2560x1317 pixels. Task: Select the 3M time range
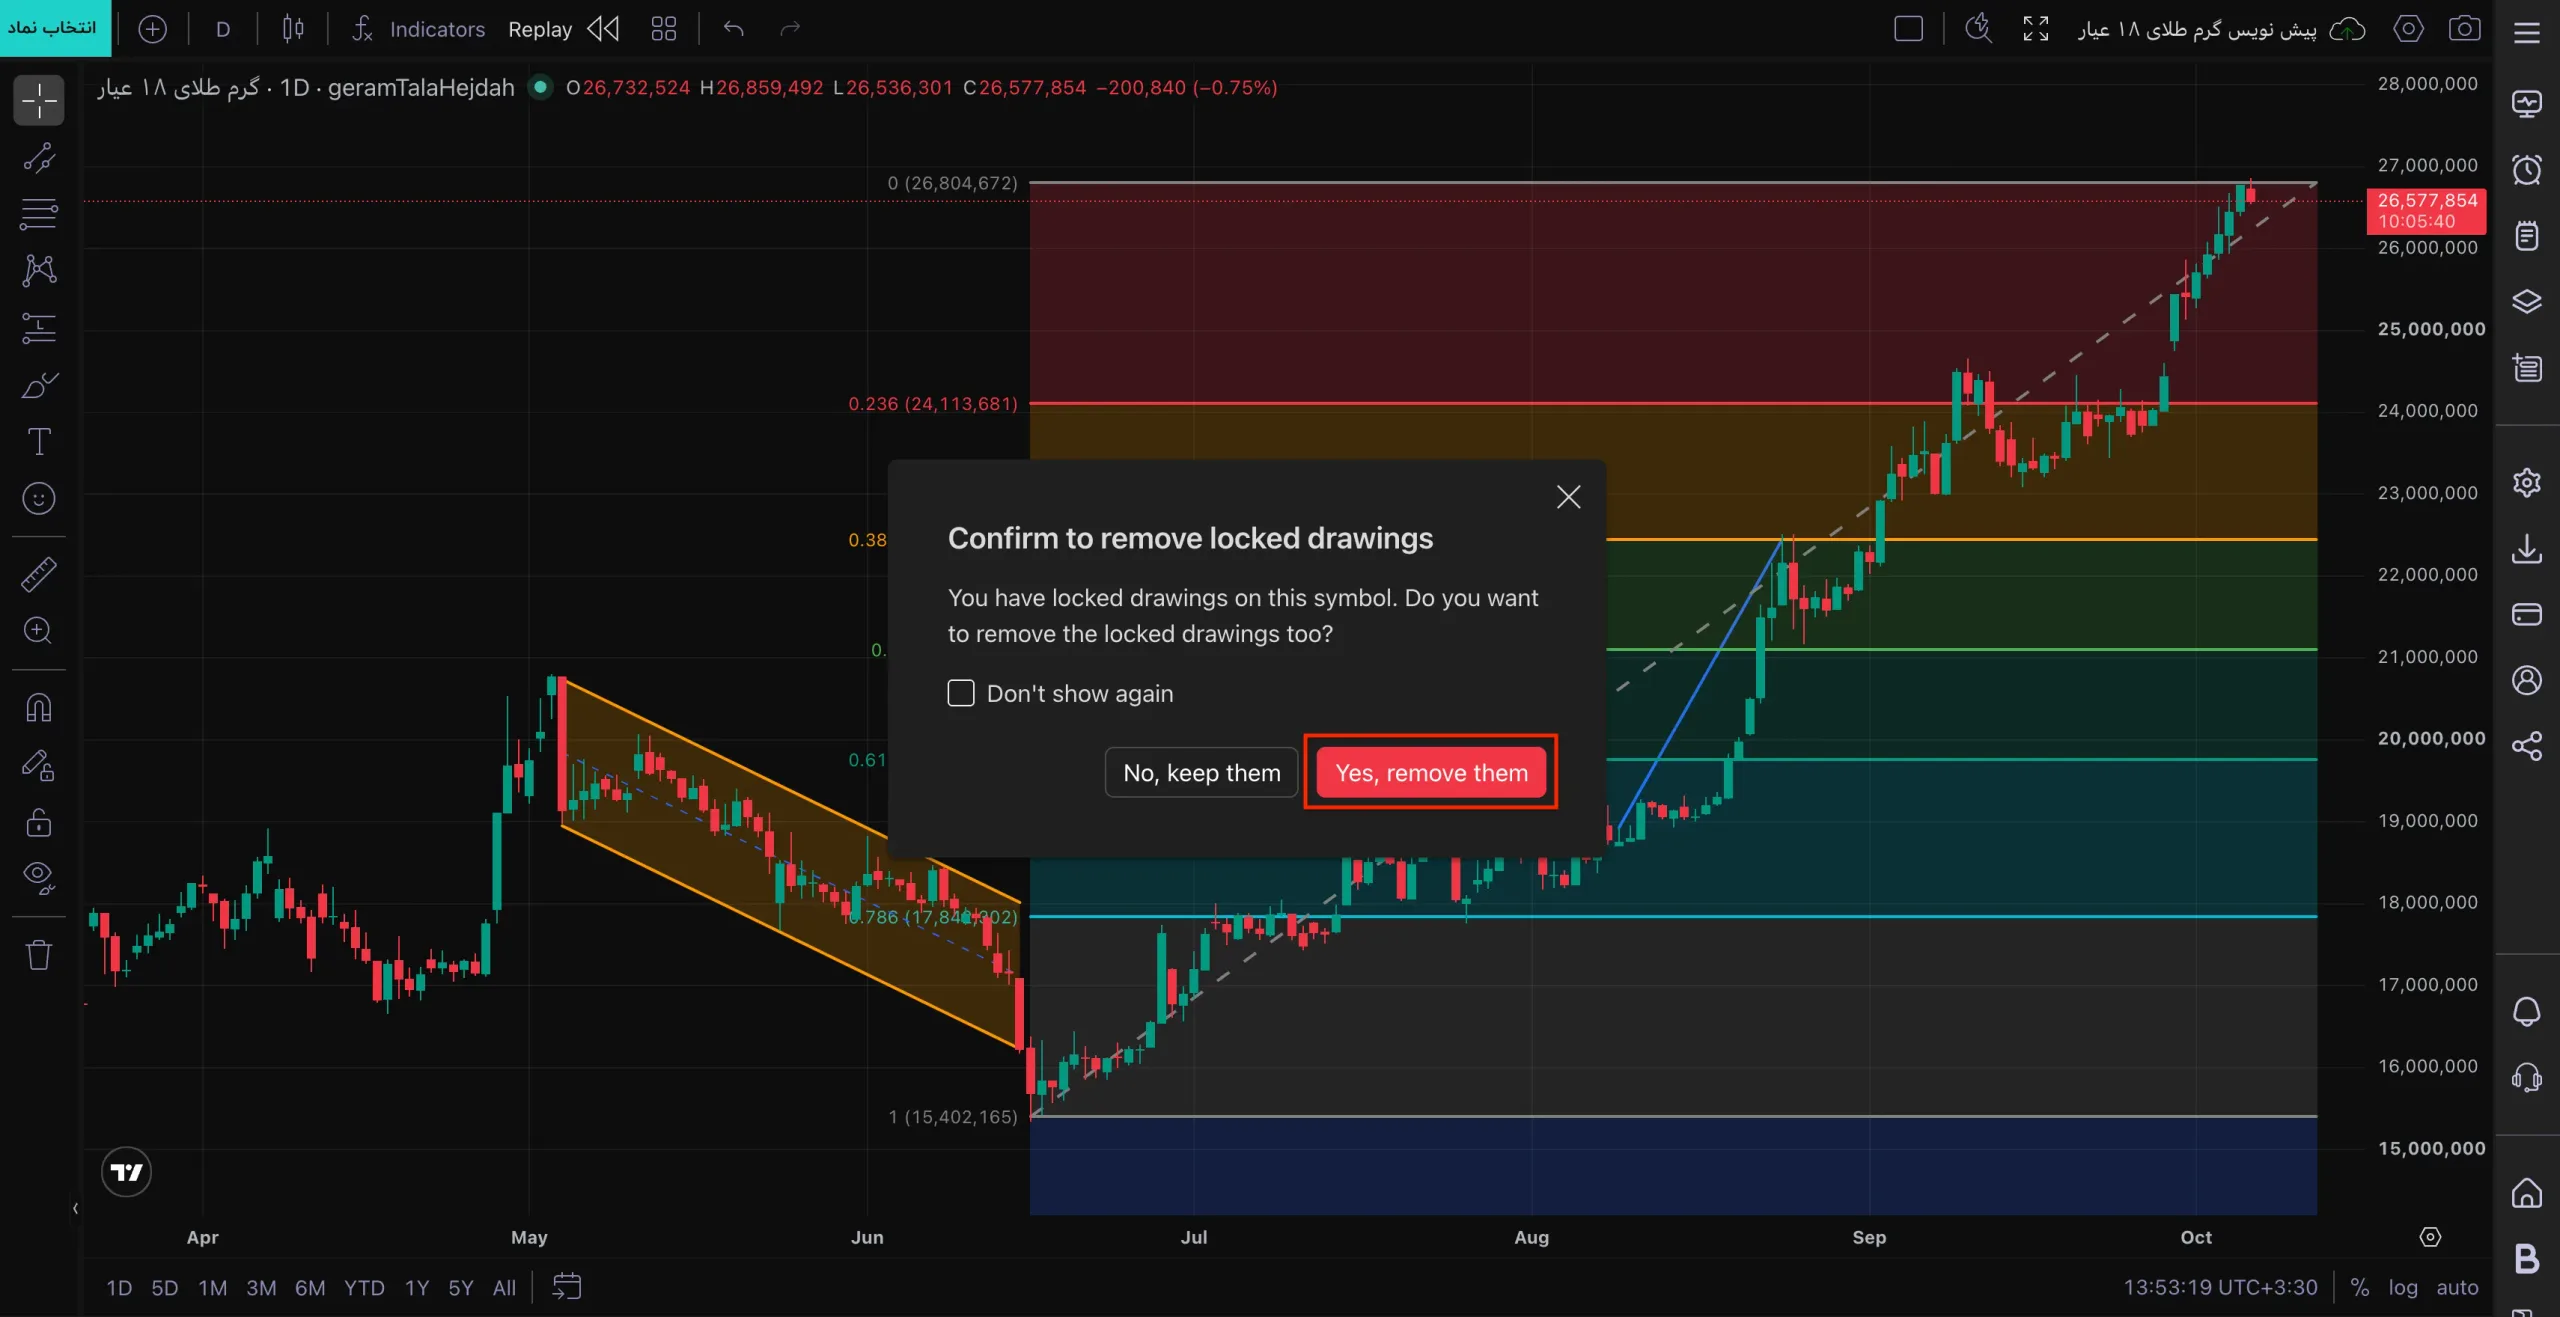[261, 1288]
